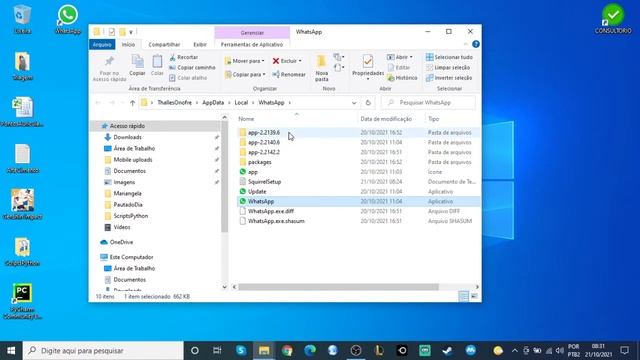Open the Copiar para dropdown
The image size is (640, 360).
tap(245, 74)
